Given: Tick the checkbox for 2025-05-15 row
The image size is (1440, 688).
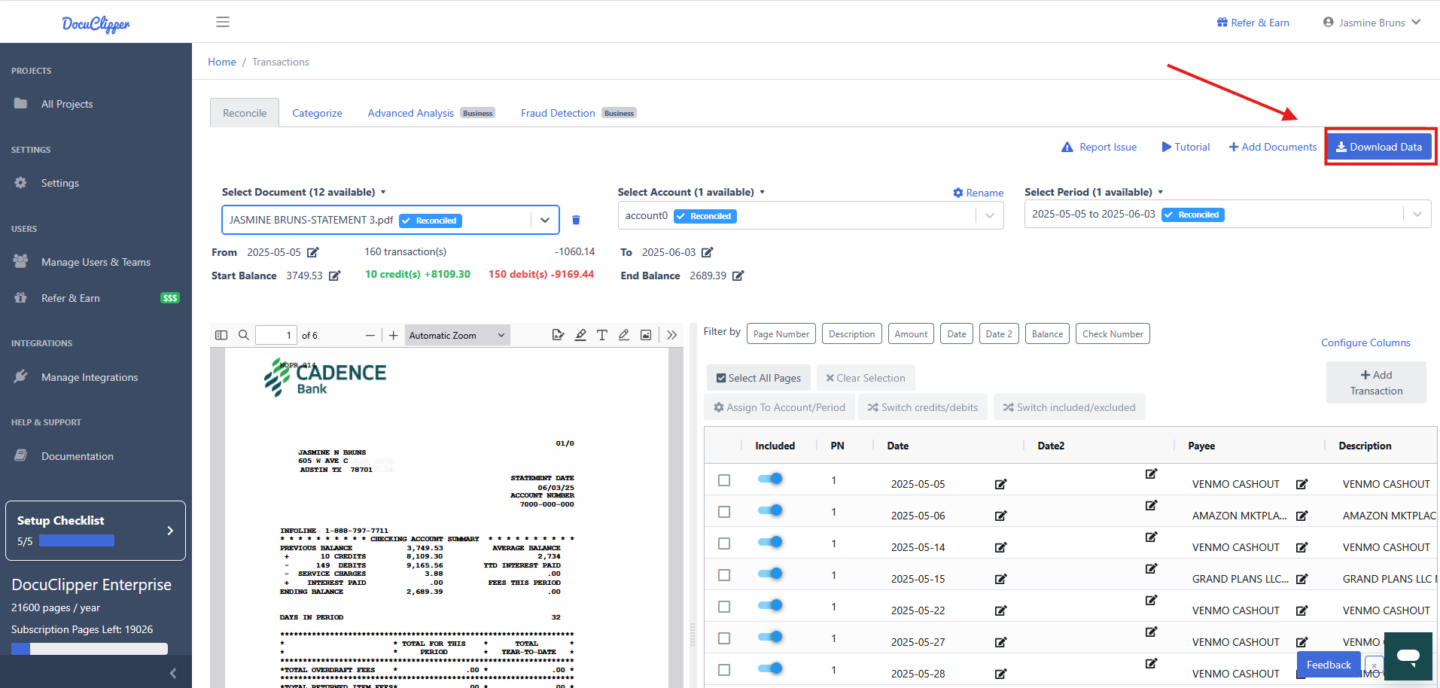Looking at the screenshot, I should coord(724,575).
